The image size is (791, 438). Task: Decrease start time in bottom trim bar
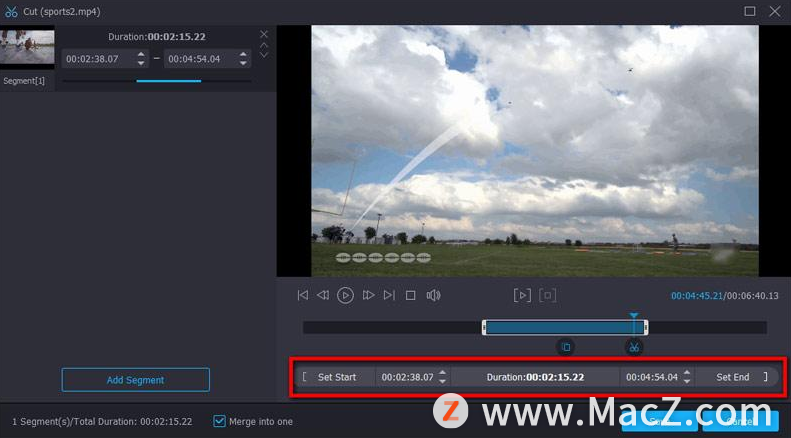click(442, 381)
